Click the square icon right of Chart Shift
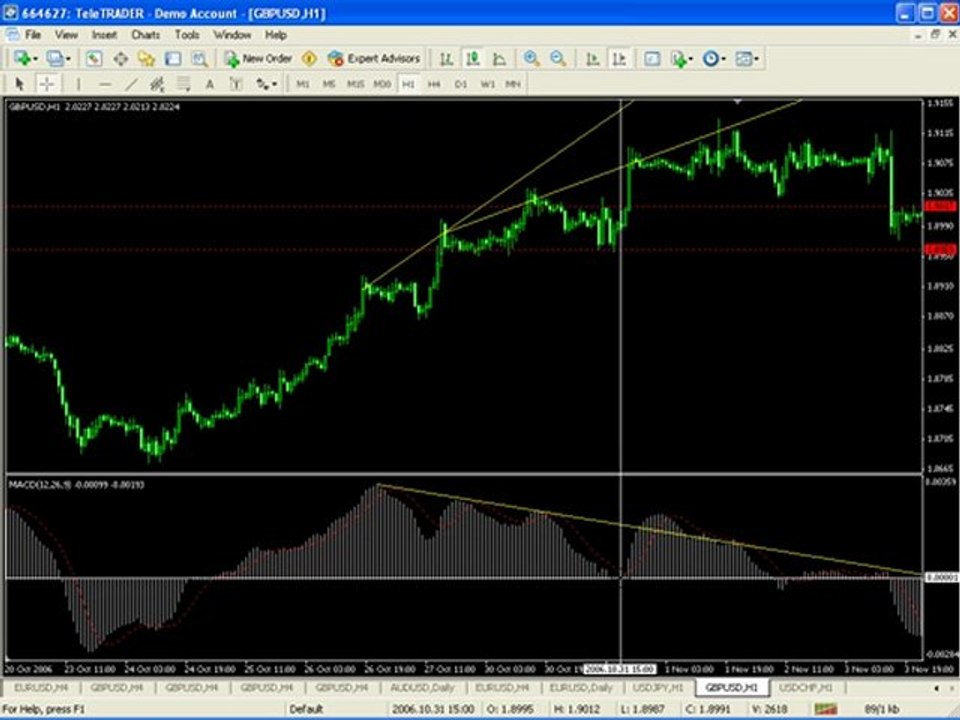 tap(652, 59)
